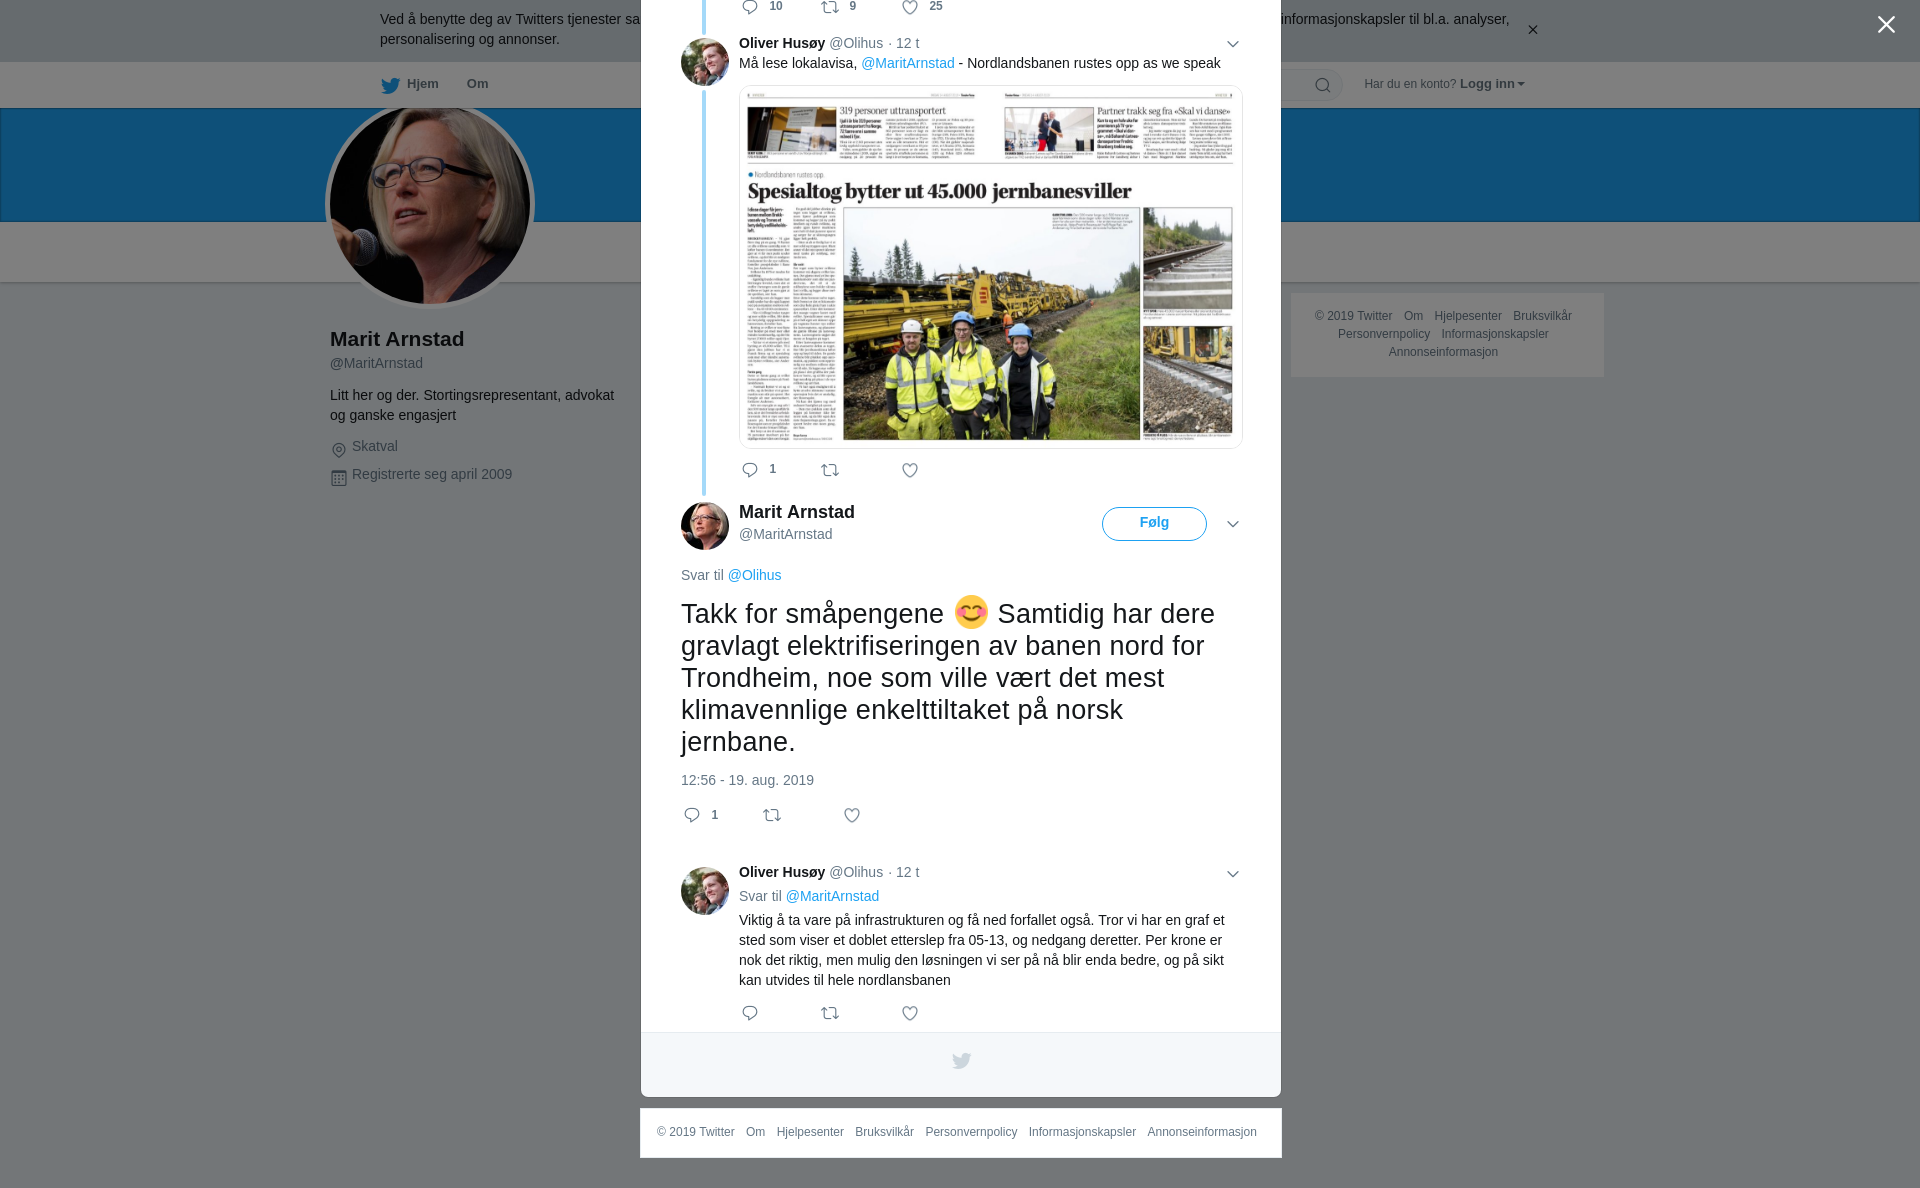This screenshot has height=1188, width=1920.
Task: Follow Marit Arnstad with Følg button
Action: tap(1154, 524)
